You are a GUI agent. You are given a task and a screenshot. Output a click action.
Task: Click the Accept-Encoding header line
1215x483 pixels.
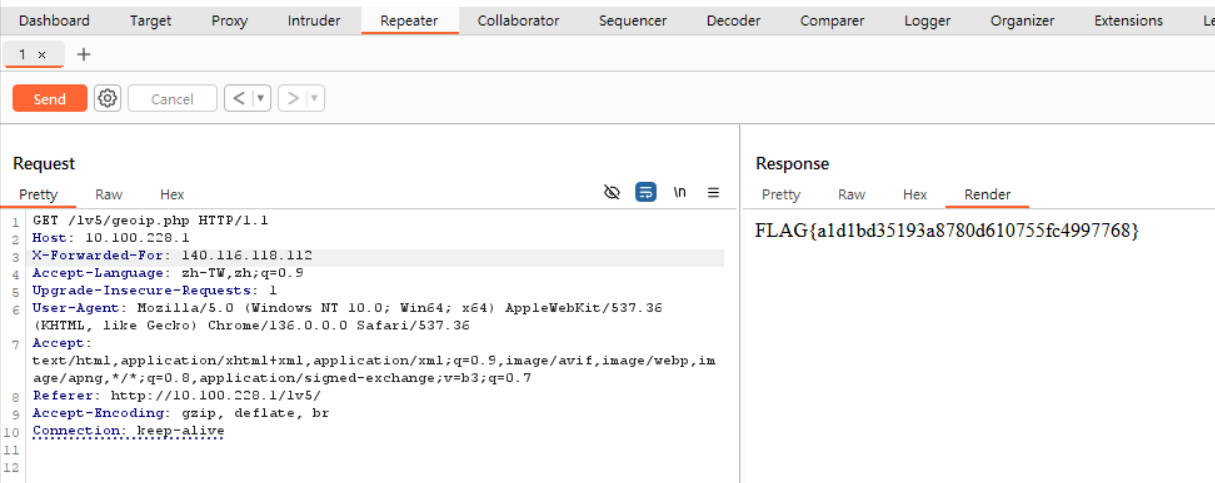[181, 413]
